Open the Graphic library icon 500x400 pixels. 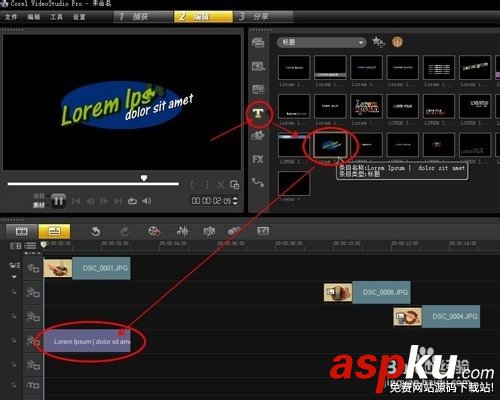(x=258, y=136)
